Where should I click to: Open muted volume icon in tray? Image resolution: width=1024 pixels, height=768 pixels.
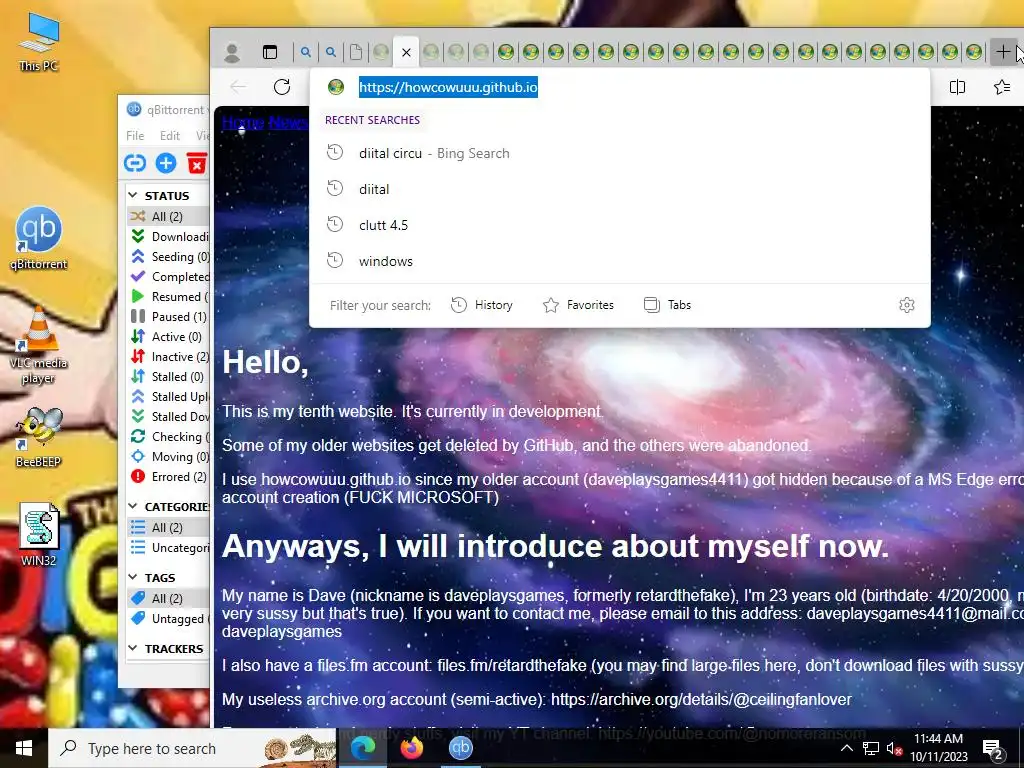click(x=894, y=748)
